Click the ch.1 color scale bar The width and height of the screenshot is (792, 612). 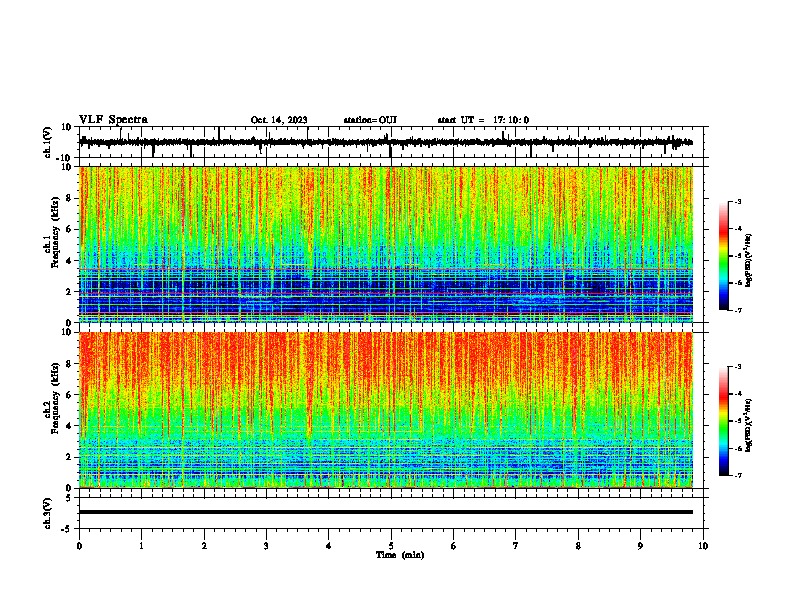[724, 256]
